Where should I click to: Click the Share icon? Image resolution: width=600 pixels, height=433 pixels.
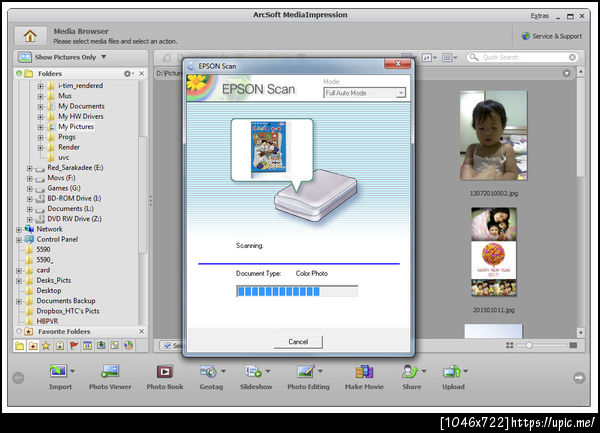(x=410, y=371)
